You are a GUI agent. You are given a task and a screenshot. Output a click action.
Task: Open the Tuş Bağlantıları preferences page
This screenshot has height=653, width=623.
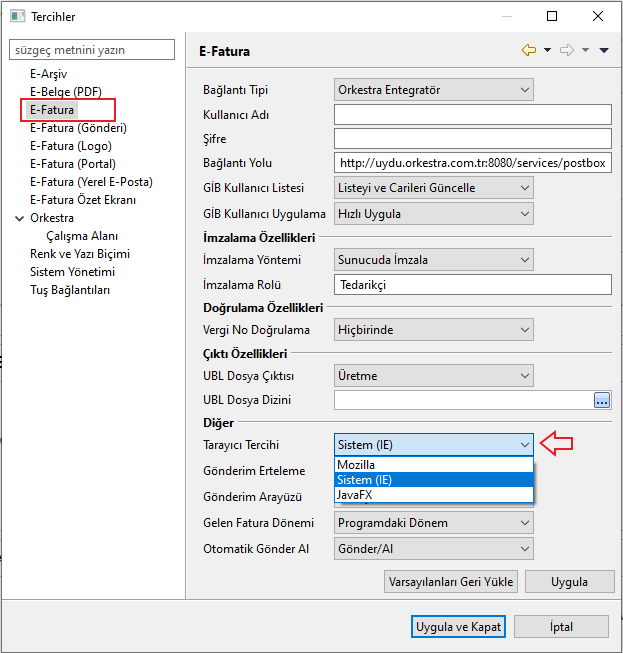(x=70, y=290)
